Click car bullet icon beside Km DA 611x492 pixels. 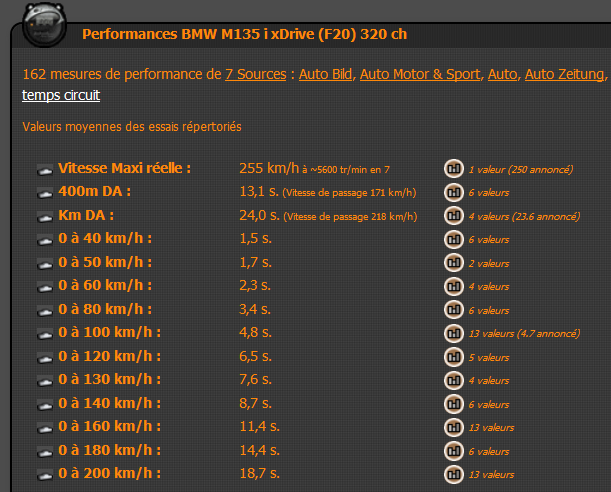[45, 217]
